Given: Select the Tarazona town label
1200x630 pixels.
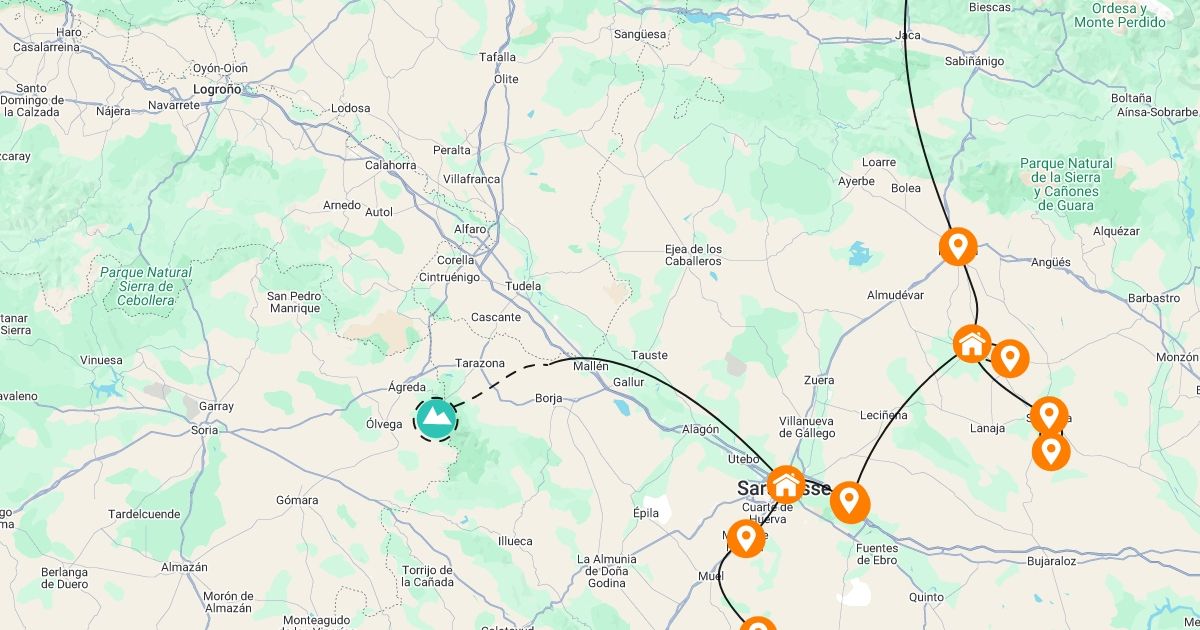Looking at the screenshot, I should [480, 363].
